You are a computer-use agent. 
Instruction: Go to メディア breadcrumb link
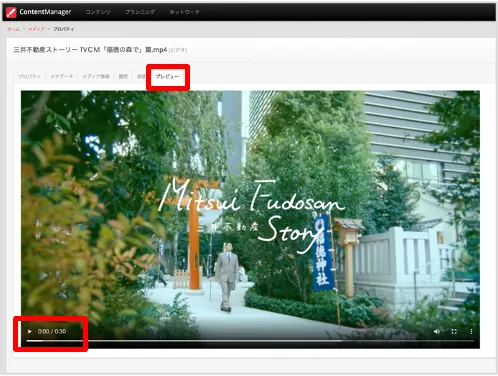click(36, 29)
